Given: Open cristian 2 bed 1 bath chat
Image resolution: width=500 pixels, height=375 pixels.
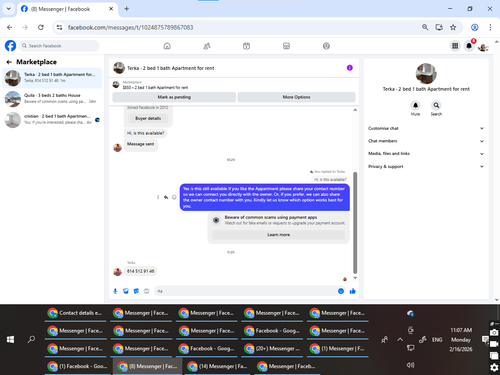Looking at the screenshot, I should pos(52,120).
